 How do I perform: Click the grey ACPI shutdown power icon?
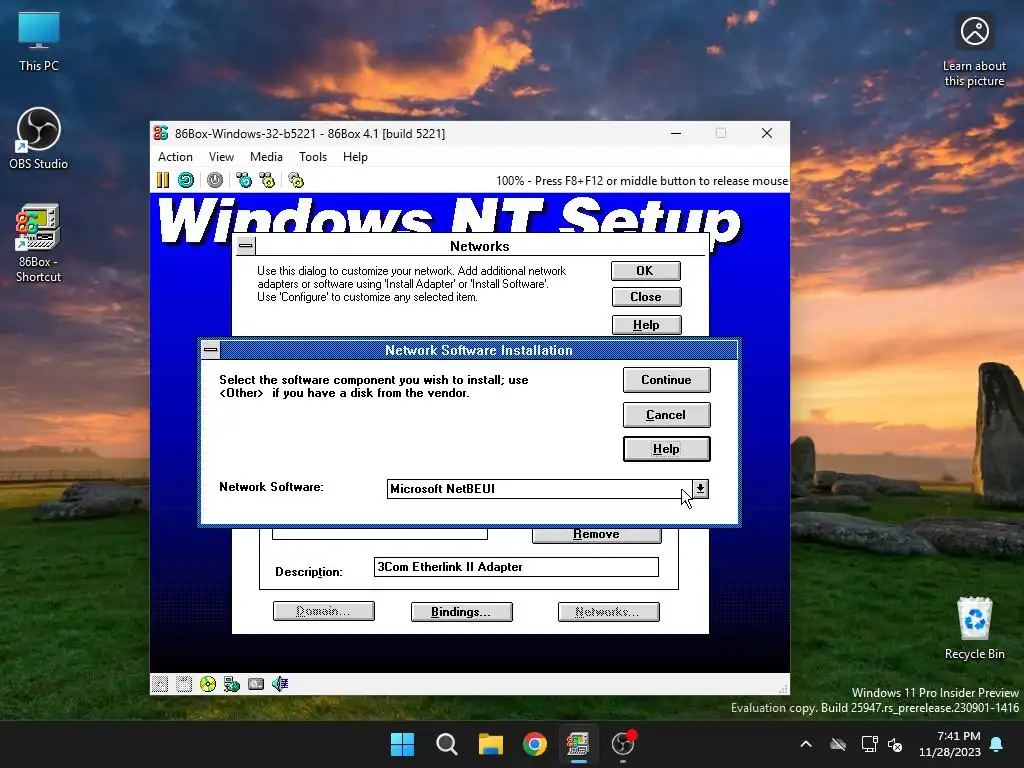(215, 180)
